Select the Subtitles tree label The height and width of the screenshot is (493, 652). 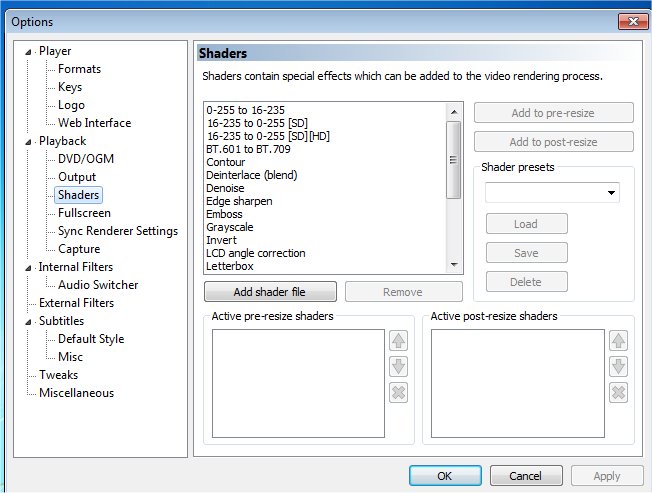62,321
